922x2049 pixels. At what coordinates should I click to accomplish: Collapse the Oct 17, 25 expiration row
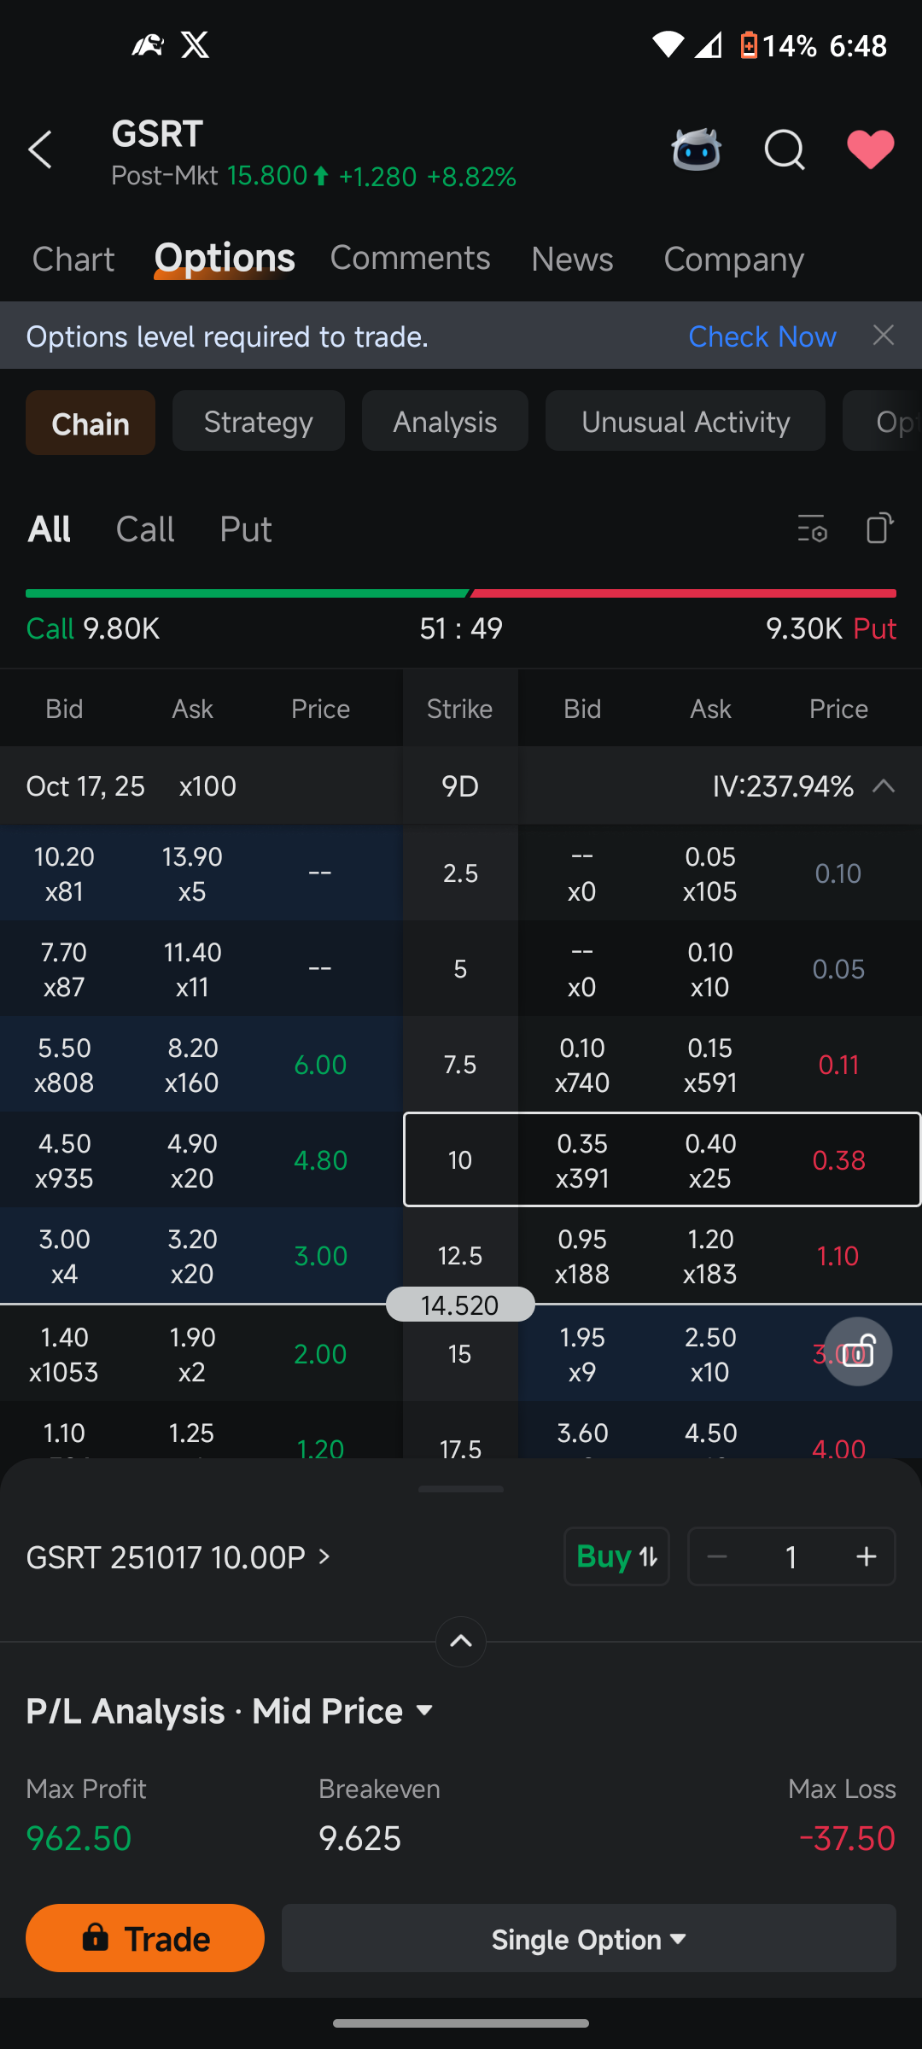pyautogui.click(x=883, y=786)
